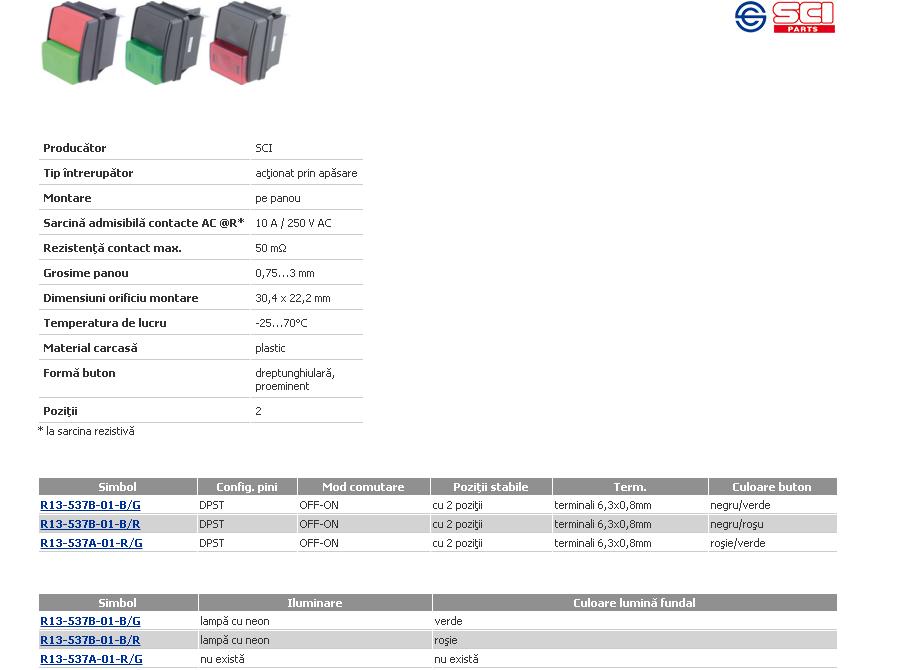Select 'cu 2 poziţii' in R13-537B-01-B/G row

coord(457,505)
